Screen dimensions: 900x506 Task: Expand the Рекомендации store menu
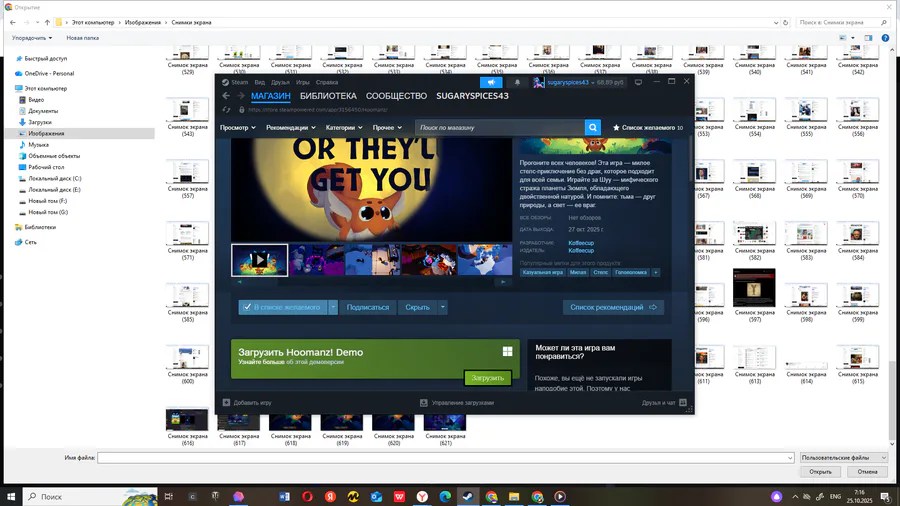tap(290, 127)
